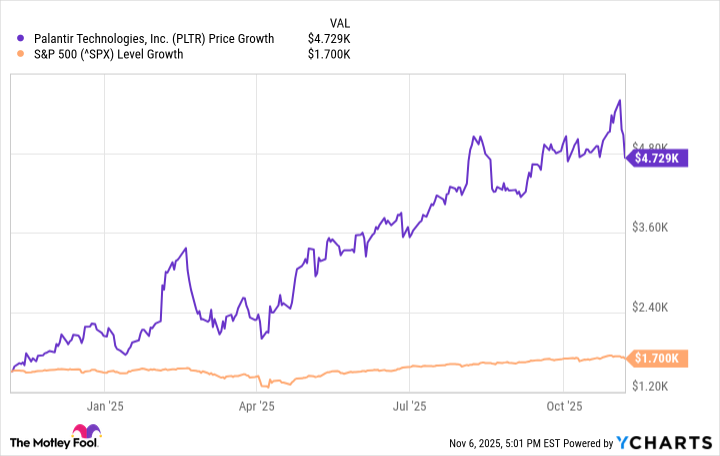This screenshot has height=456, width=720.
Task: Click the Oct '25 x-axis label
Action: click(x=564, y=406)
